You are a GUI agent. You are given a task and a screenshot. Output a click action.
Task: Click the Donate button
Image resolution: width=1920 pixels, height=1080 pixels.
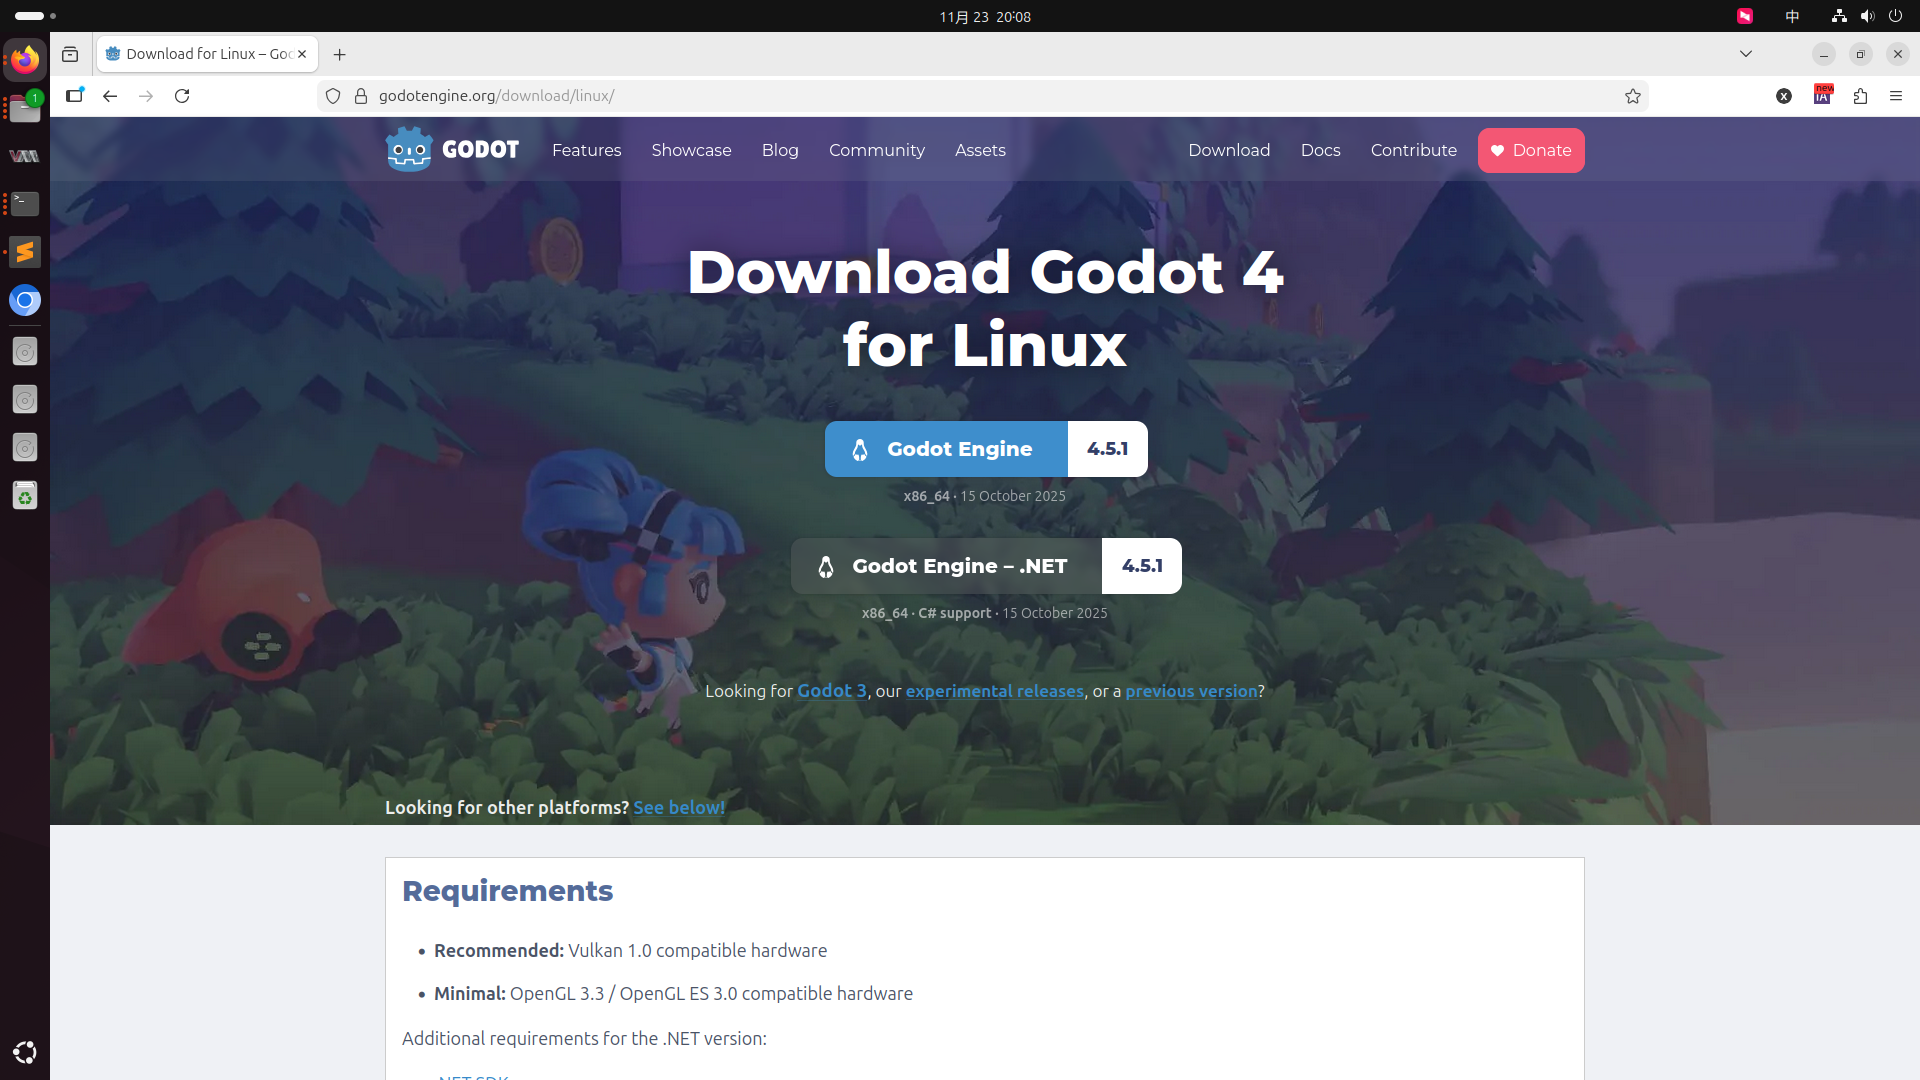pos(1530,150)
